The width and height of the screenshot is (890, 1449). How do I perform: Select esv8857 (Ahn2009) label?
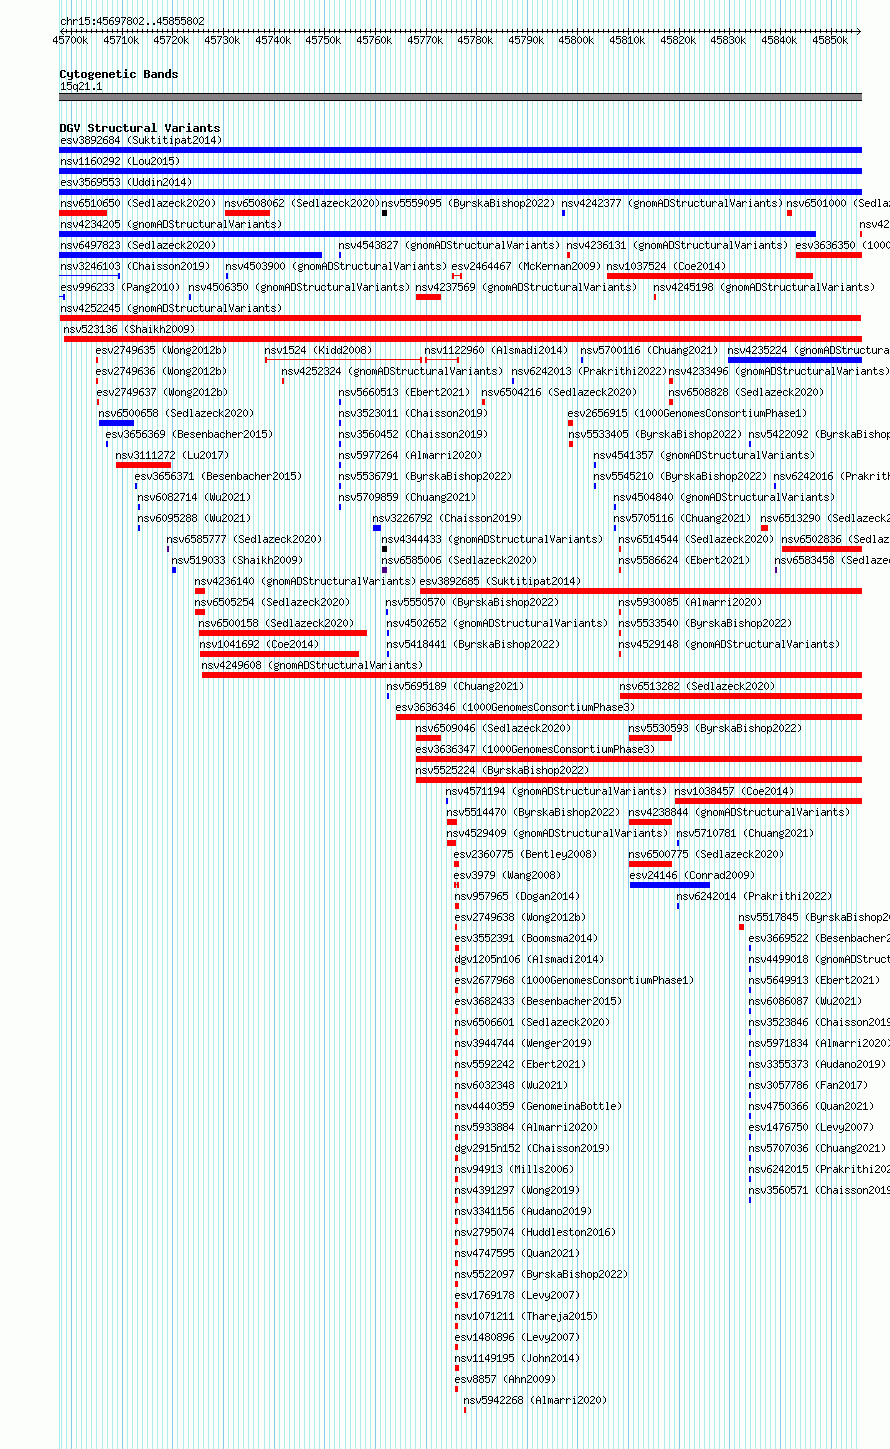(x=505, y=1379)
